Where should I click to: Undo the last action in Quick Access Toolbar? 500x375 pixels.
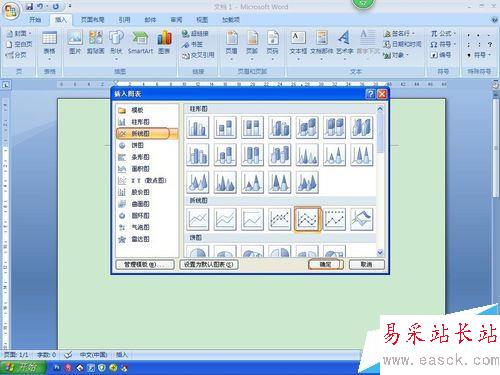tap(40, 6)
